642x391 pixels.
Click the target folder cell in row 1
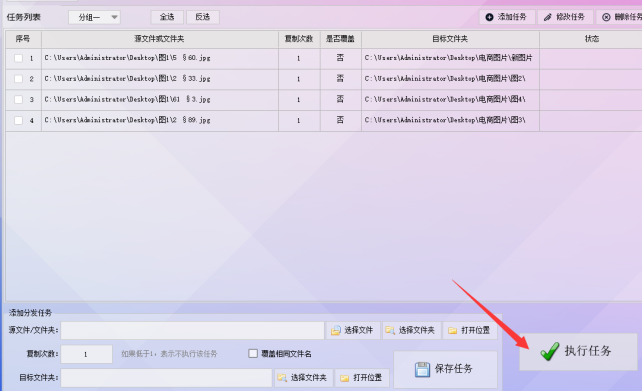(449, 58)
